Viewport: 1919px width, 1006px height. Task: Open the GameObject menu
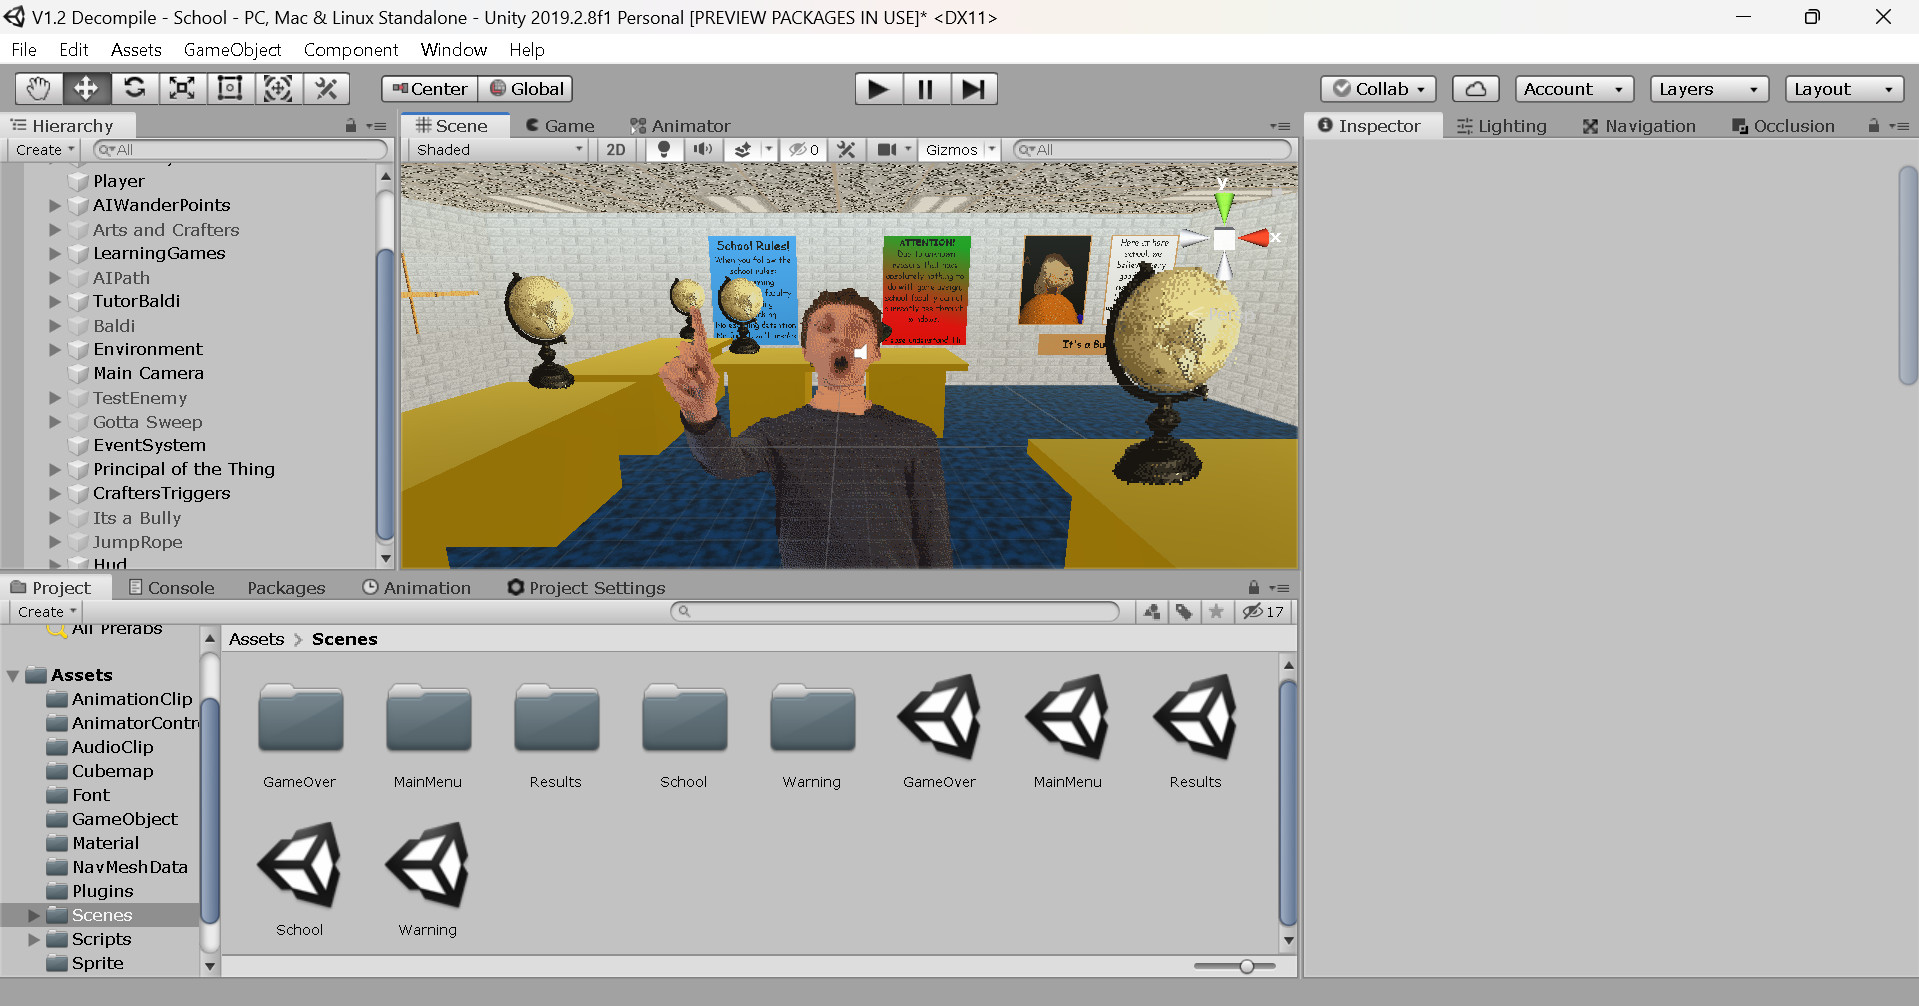232,49
